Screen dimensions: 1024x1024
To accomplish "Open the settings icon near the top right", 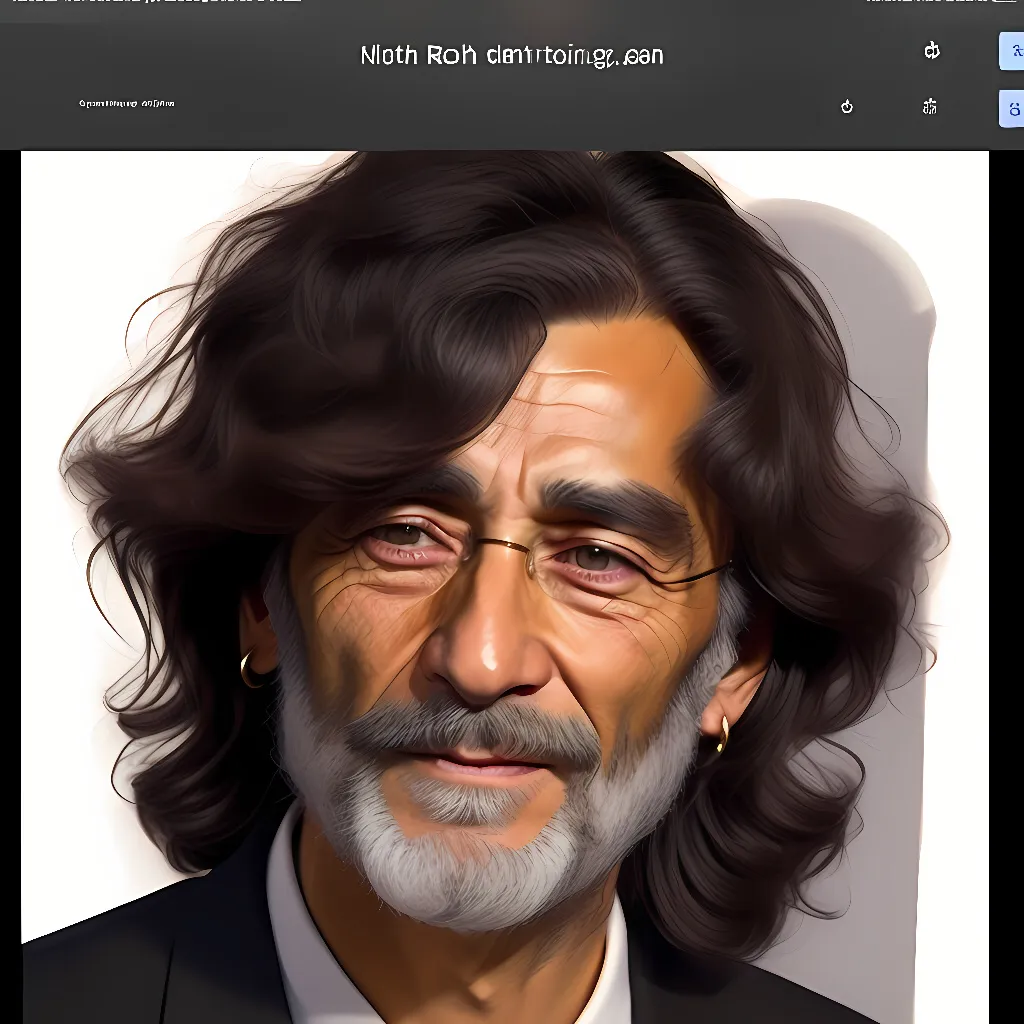I will [x=932, y=107].
